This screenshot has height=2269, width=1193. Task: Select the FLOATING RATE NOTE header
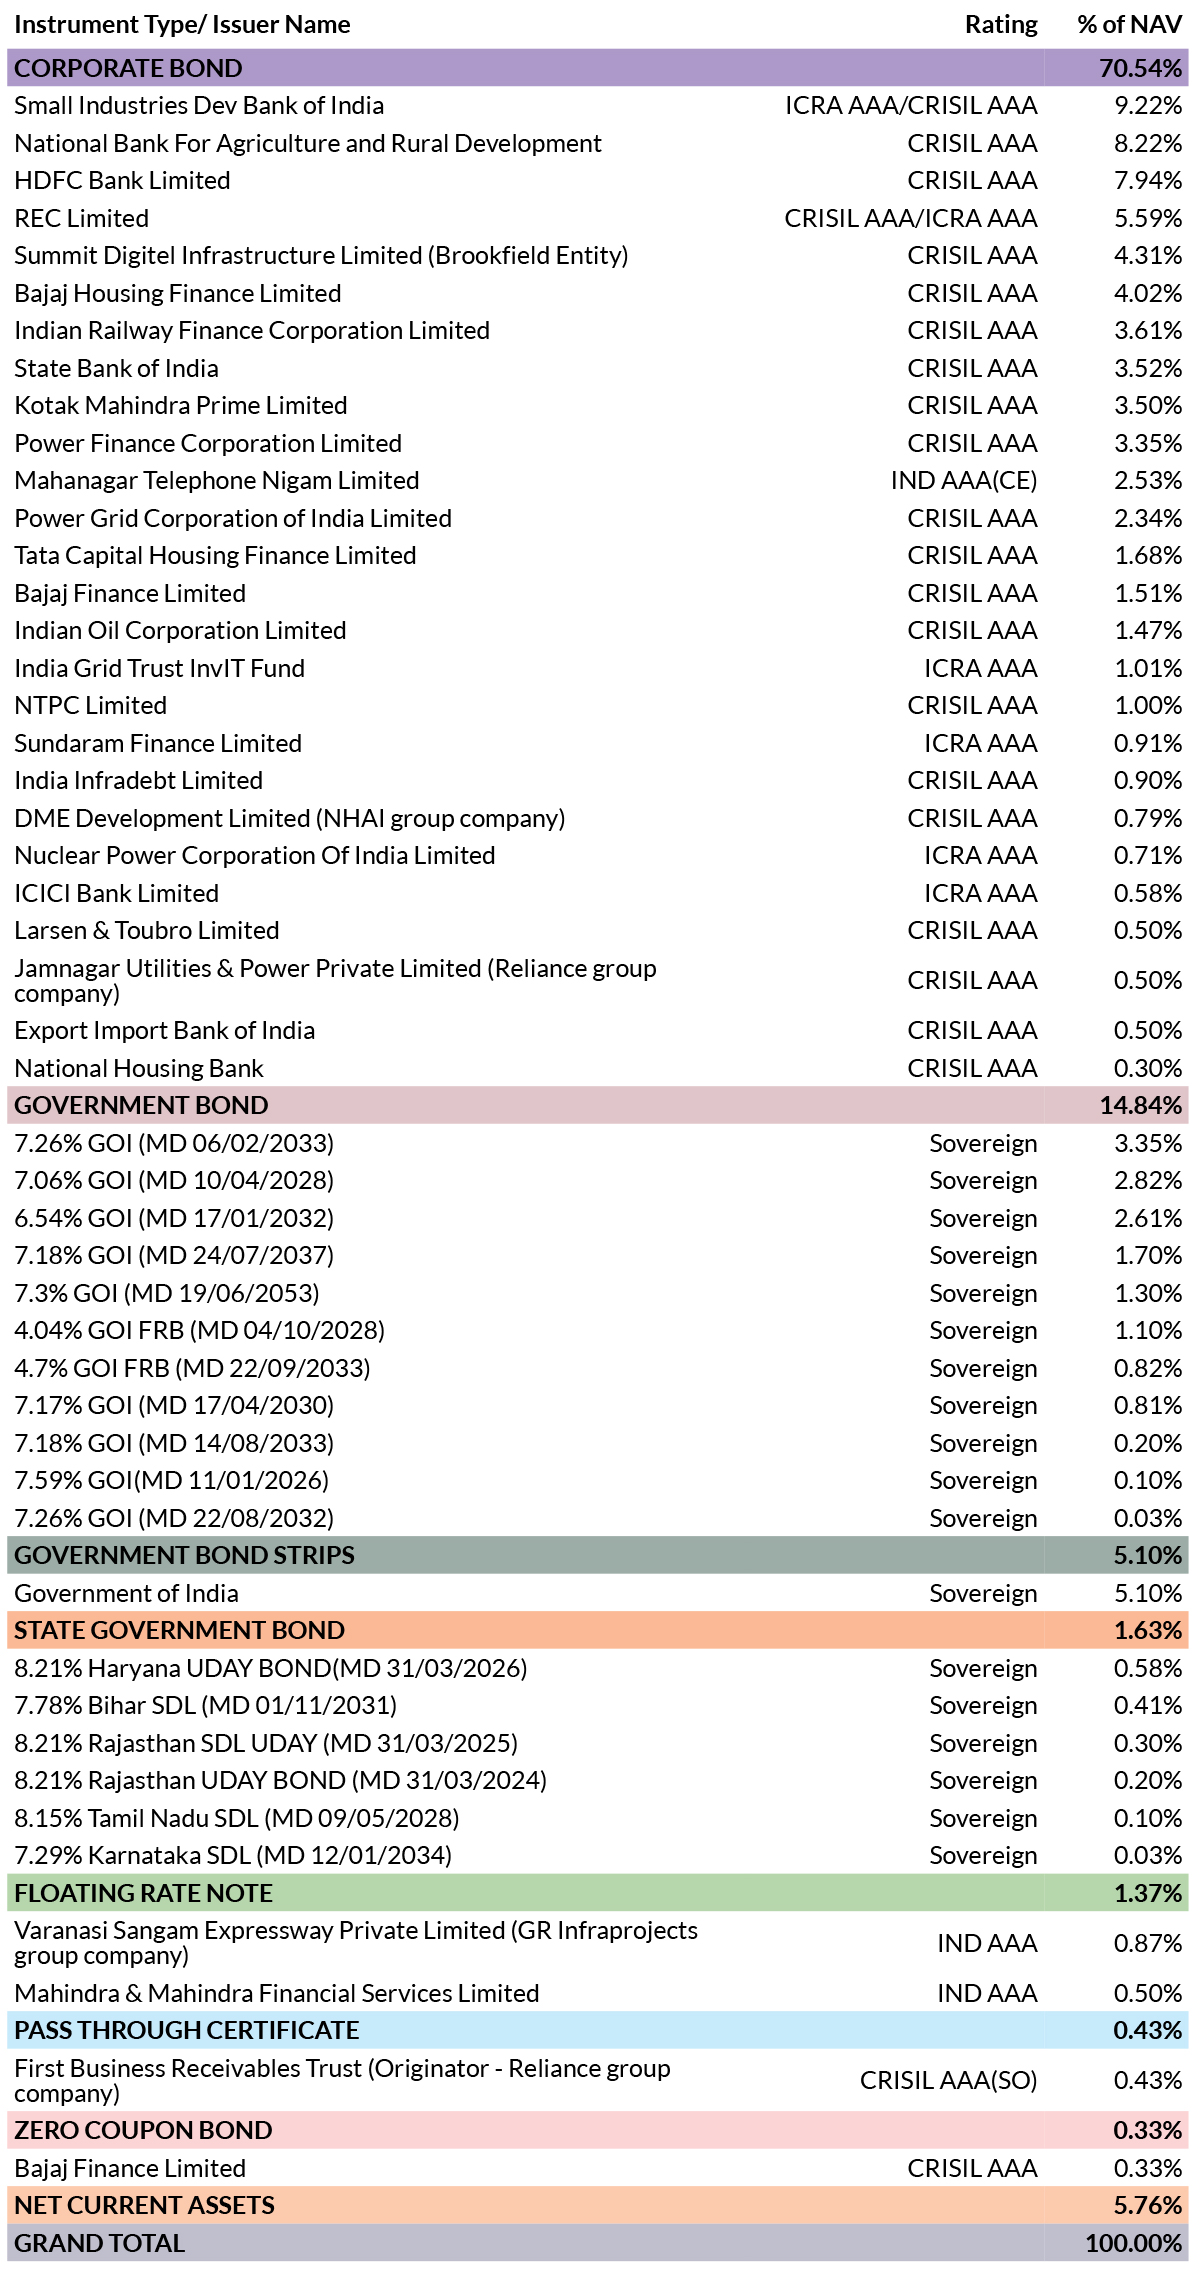click(597, 1893)
